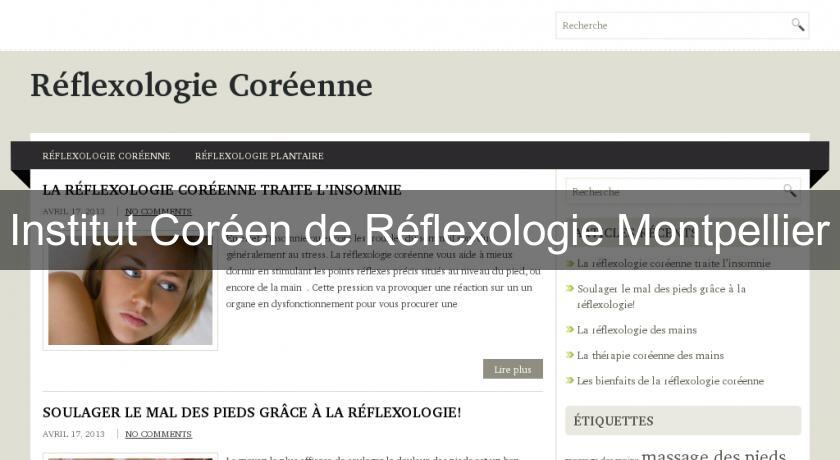The width and height of the screenshot is (840, 460).
Task: Click green arrow bullet beside La thérapie coréenne des mains
Action: point(570,355)
